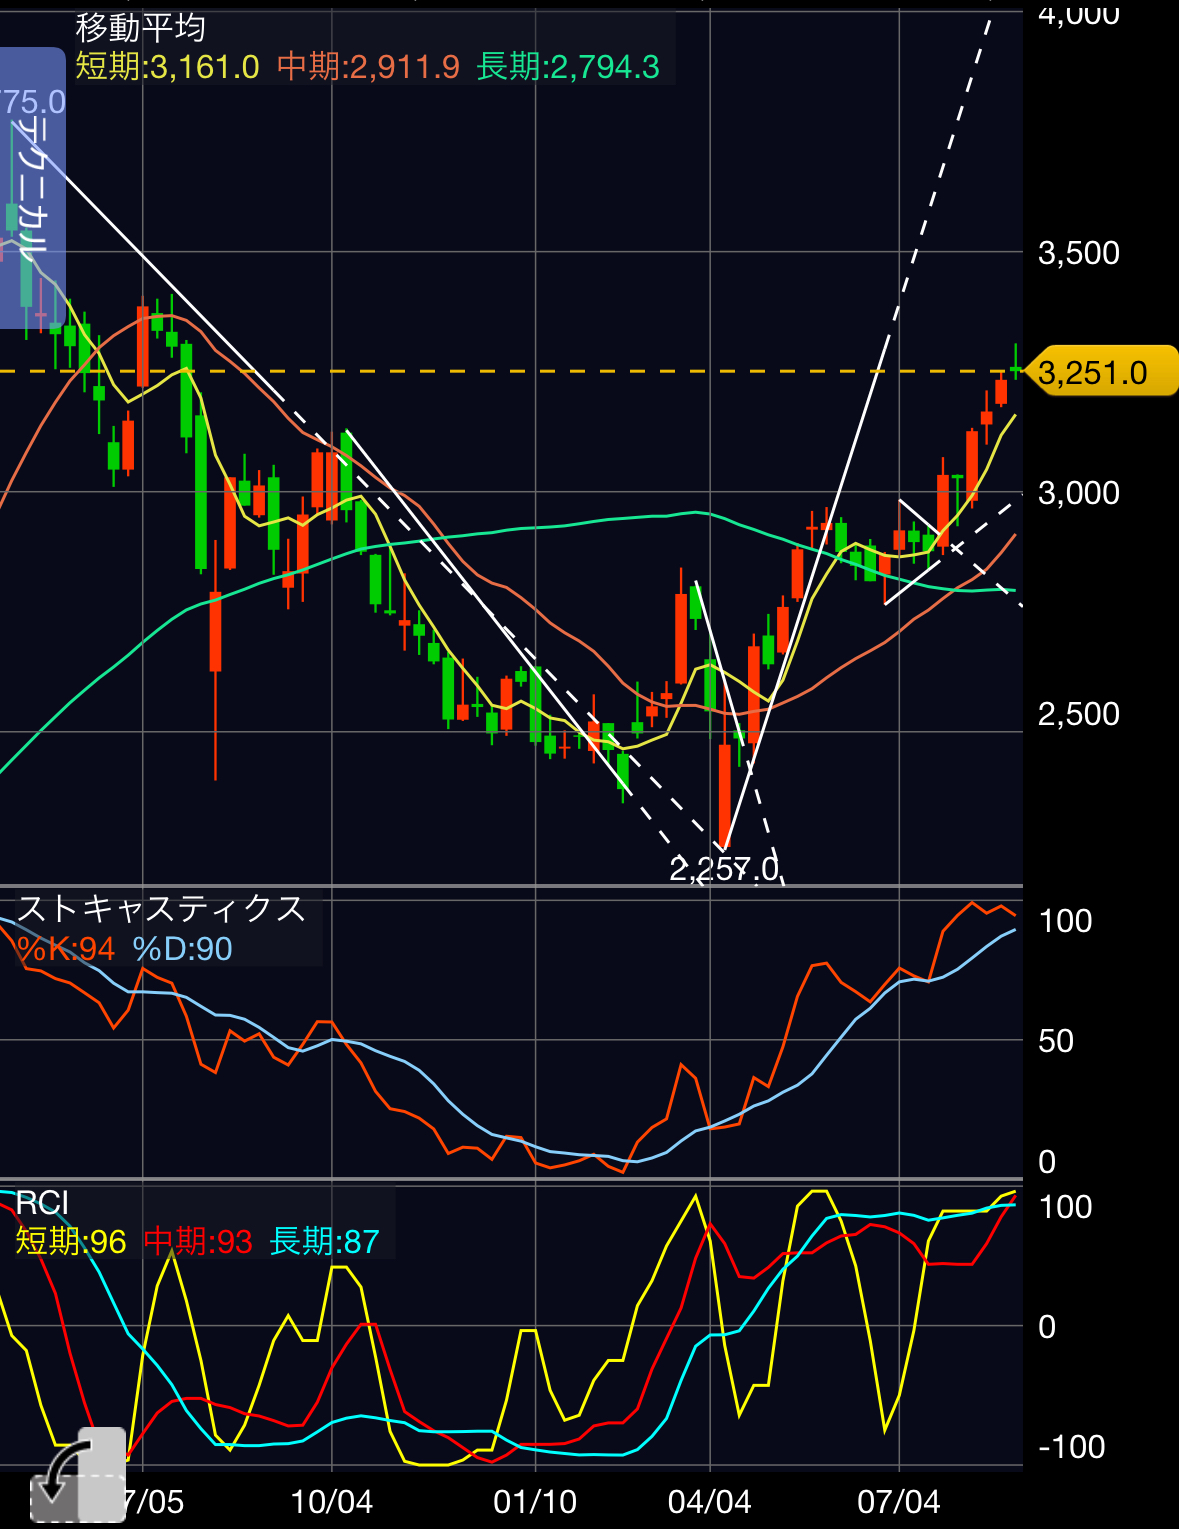This screenshot has width=1179, height=1529.
Task: Tap the 3,500 price axis label
Action: [x=1079, y=253]
